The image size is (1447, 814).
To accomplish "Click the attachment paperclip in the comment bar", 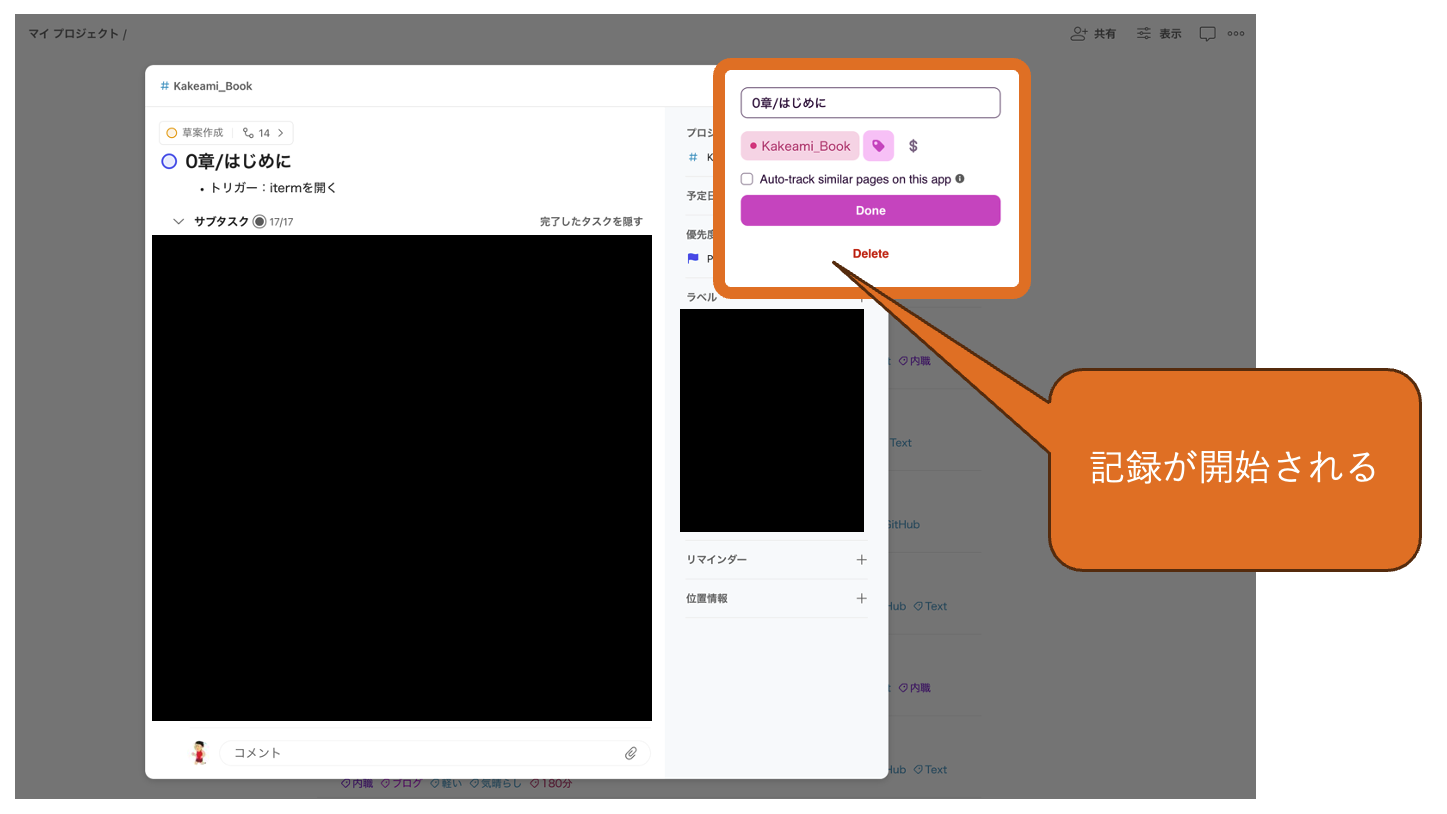I will [631, 753].
